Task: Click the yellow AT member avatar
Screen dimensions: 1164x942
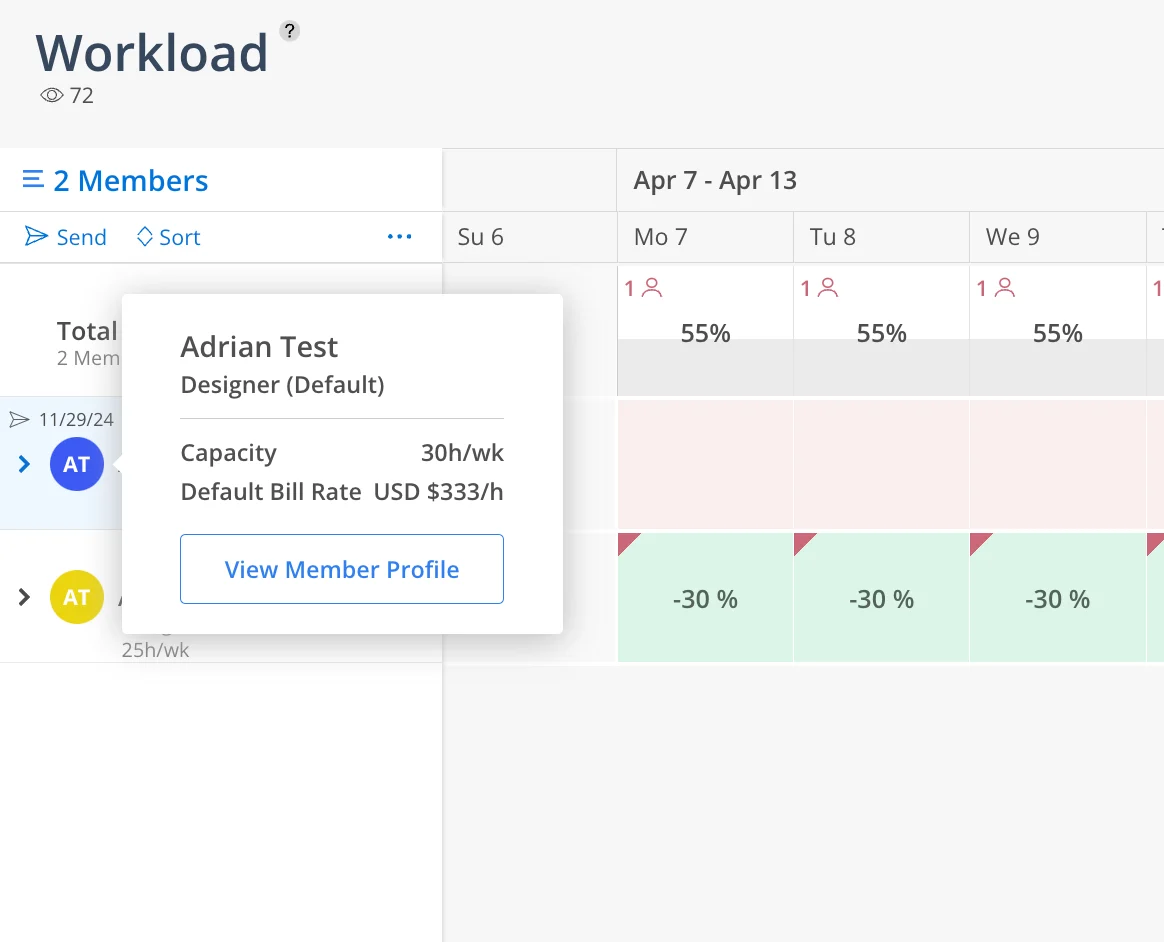Action: tap(77, 597)
